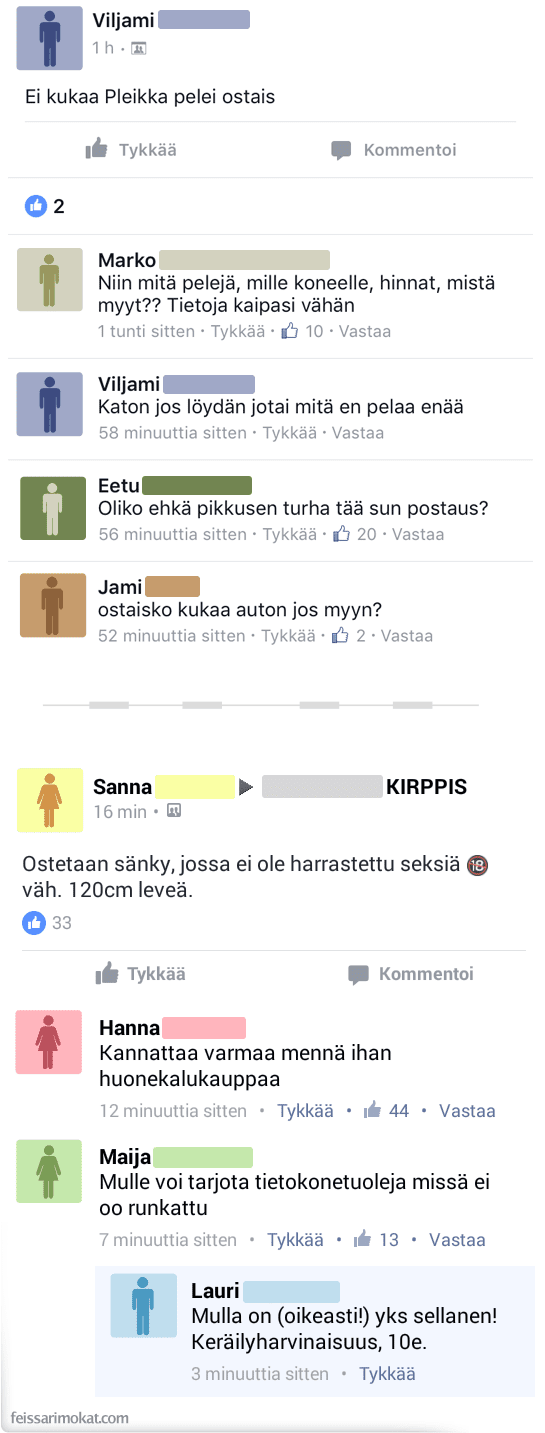Open the KIRPPIS group name link
Screen dimensions: 545x1433
pyautogui.click(x=427, y=787)
